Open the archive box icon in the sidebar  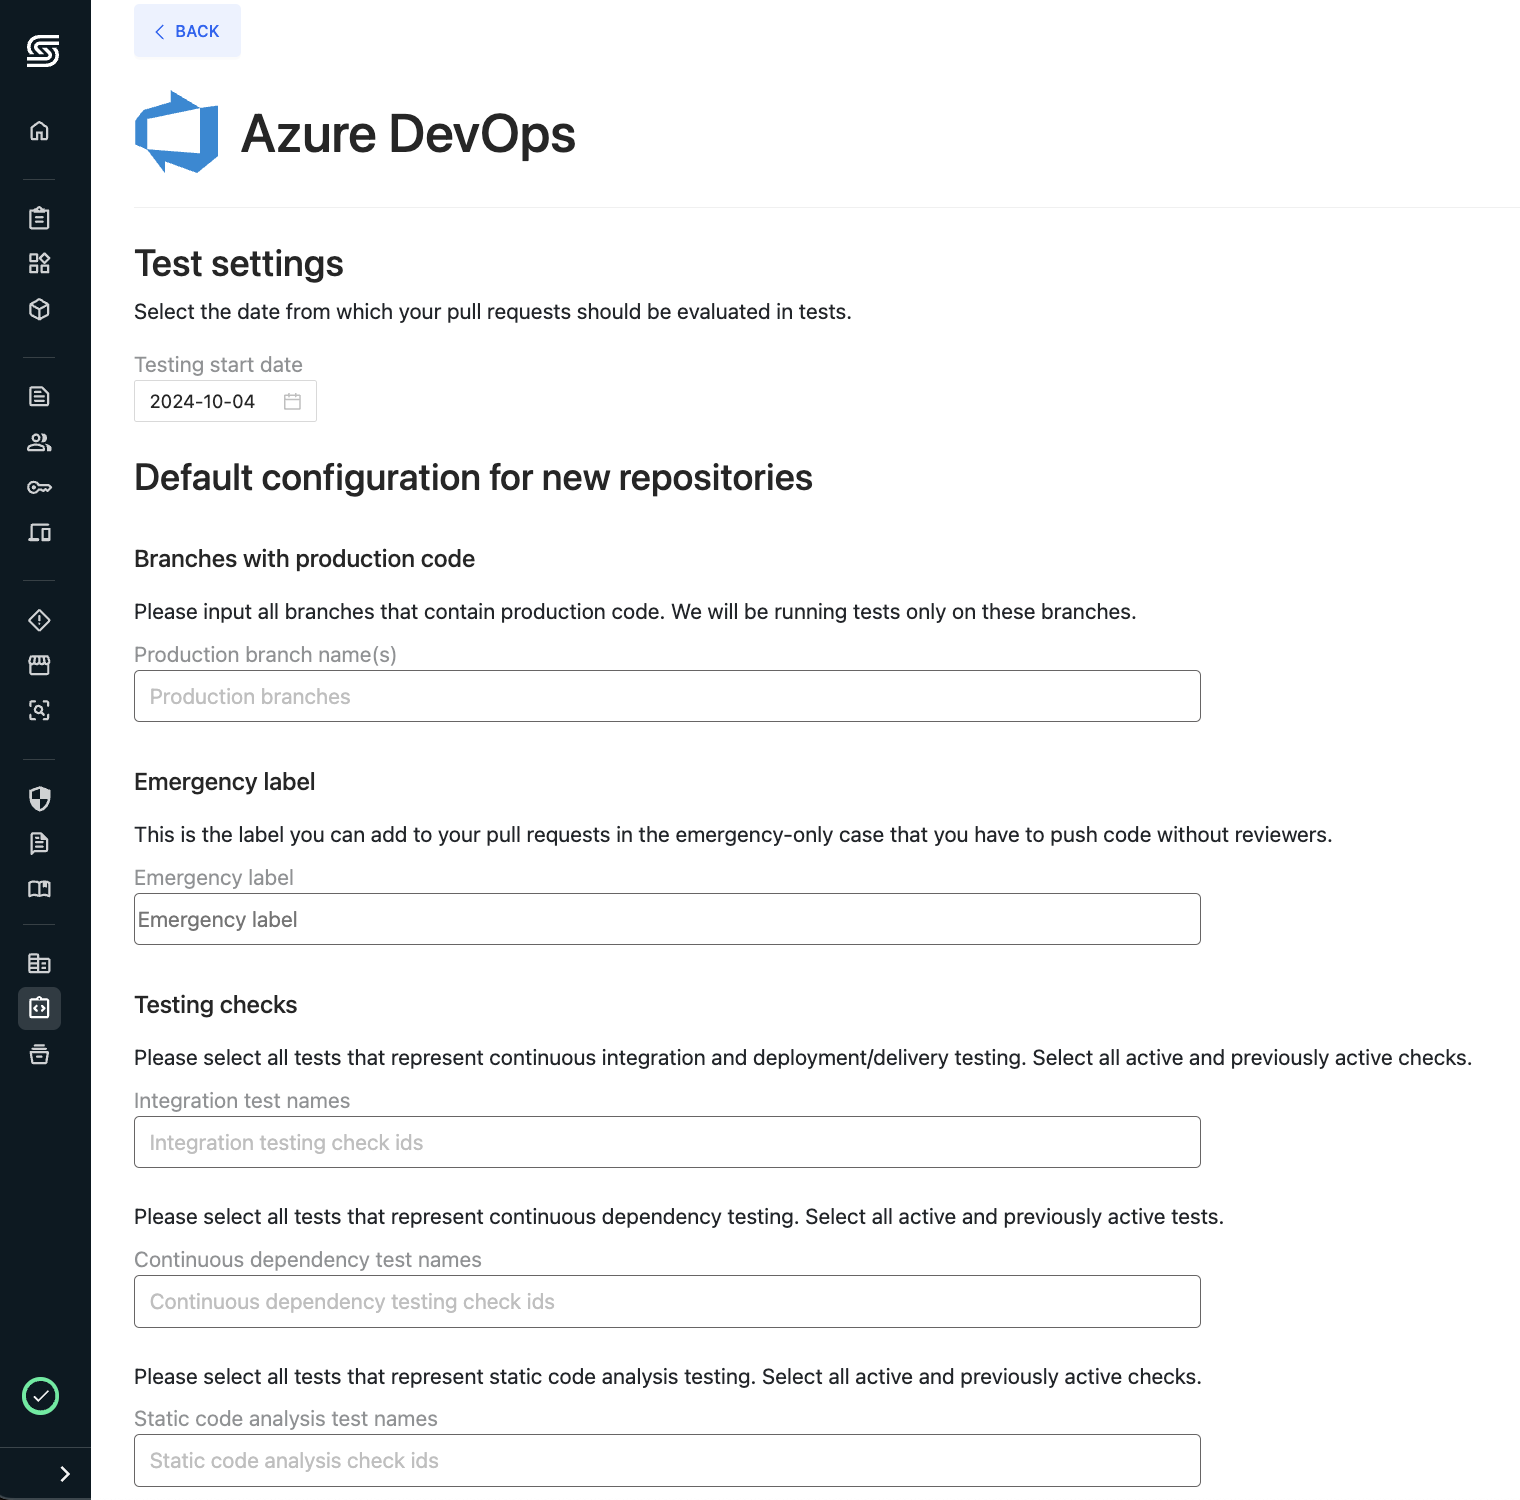click(39, 1054)
